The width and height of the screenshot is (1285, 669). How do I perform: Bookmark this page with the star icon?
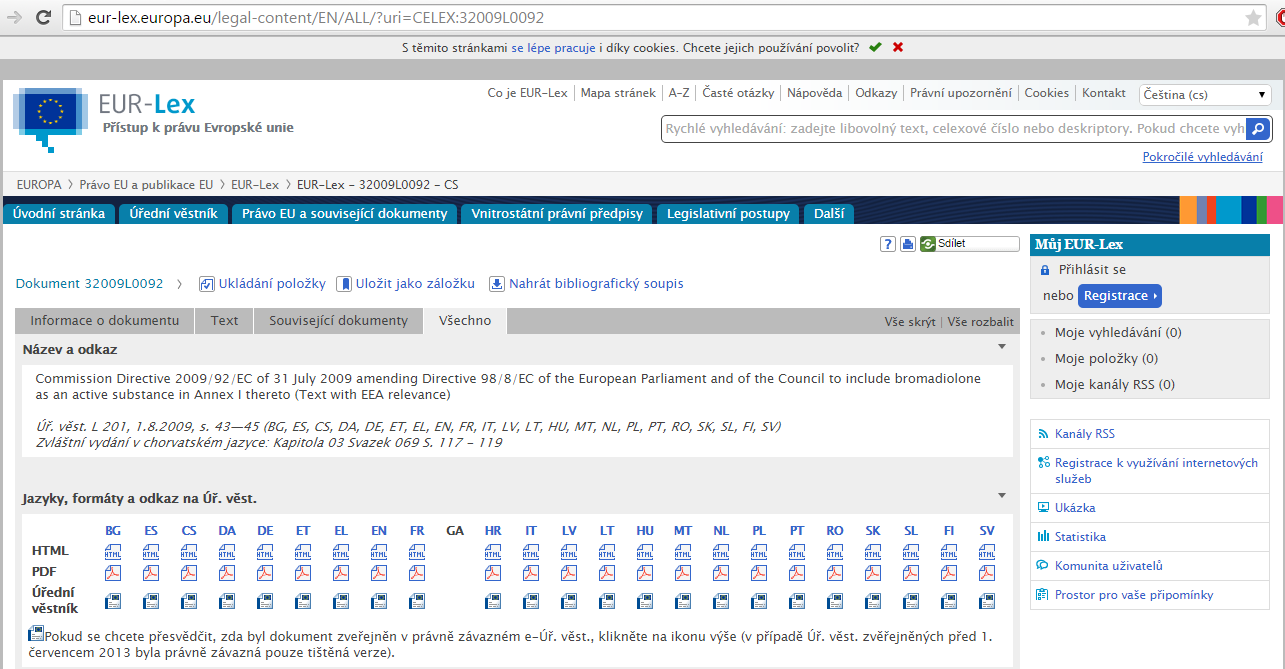click(1254, 17)
